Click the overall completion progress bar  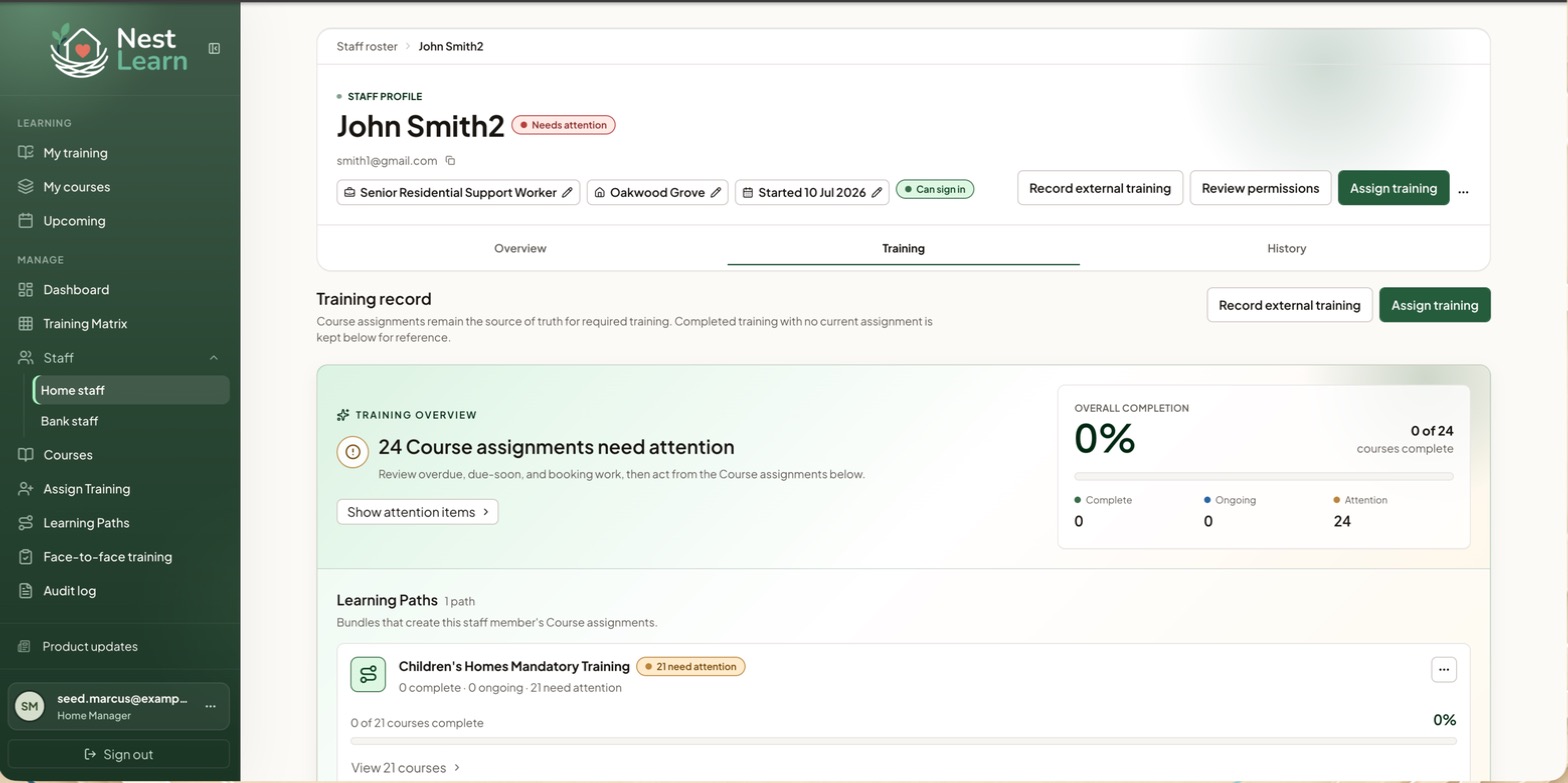[1264, 477]
